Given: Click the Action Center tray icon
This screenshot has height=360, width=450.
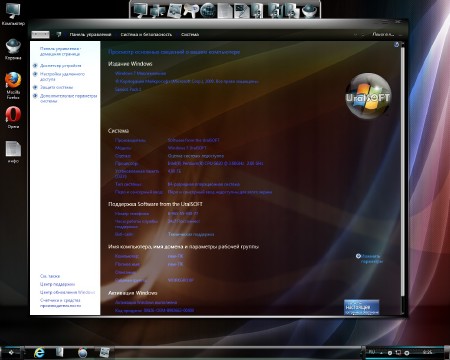Looking at the screenshot, I should click(x=390, y=352).
